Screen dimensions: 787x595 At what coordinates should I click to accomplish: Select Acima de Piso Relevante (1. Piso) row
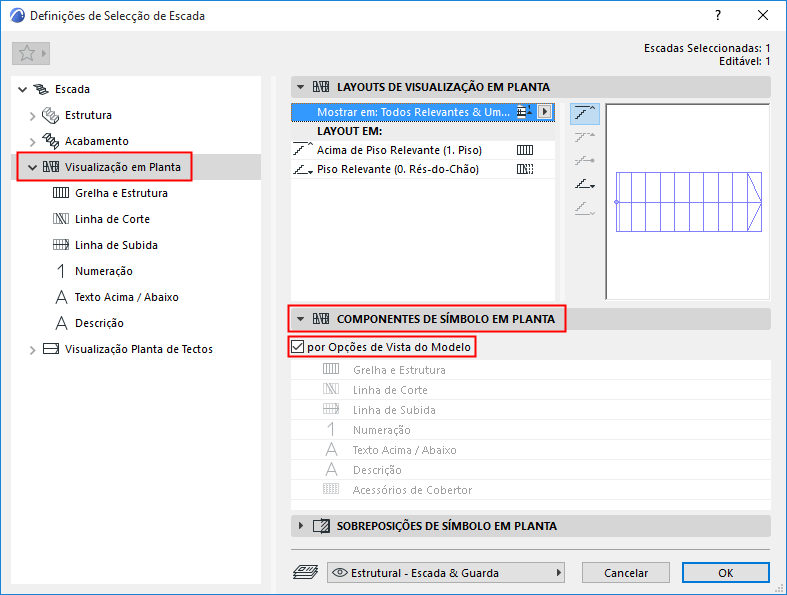click(x=423, y=150)
